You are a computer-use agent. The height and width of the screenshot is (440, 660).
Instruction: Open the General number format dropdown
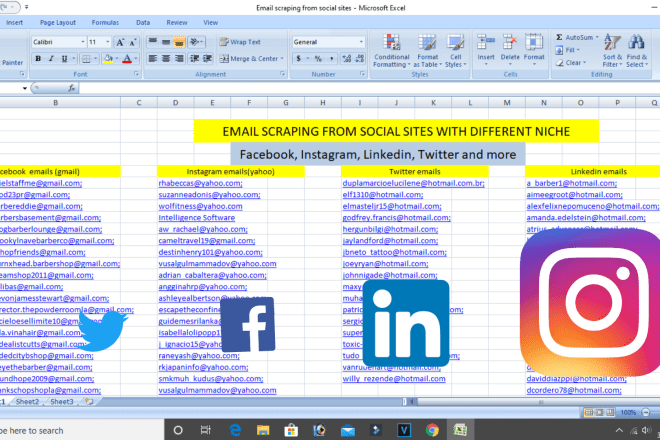coord(361,42)
